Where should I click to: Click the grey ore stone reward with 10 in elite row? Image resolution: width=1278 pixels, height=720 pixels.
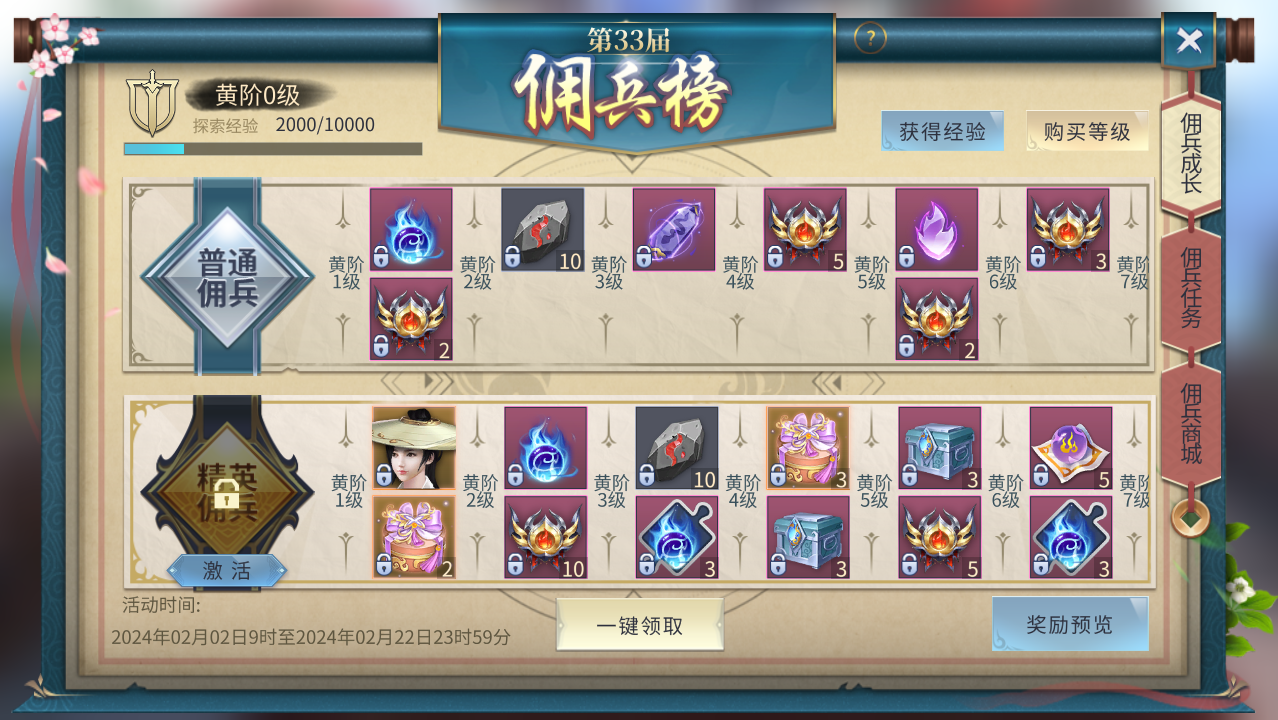[x=677, y=448]
